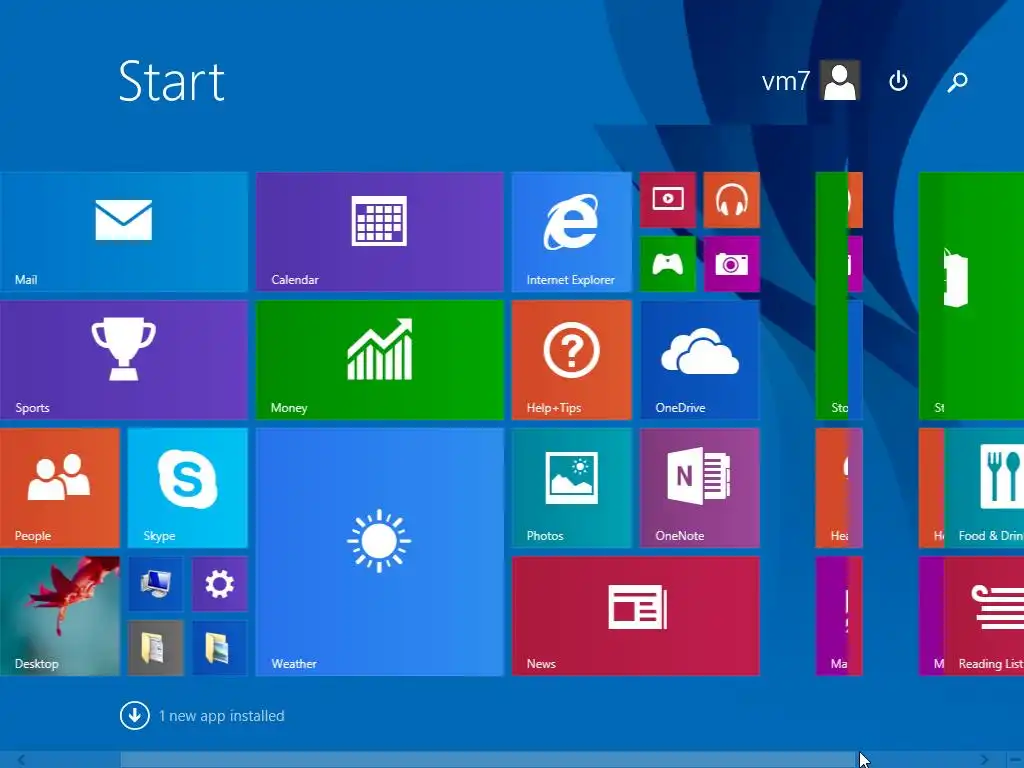Open the Money tile

[379, 360]
